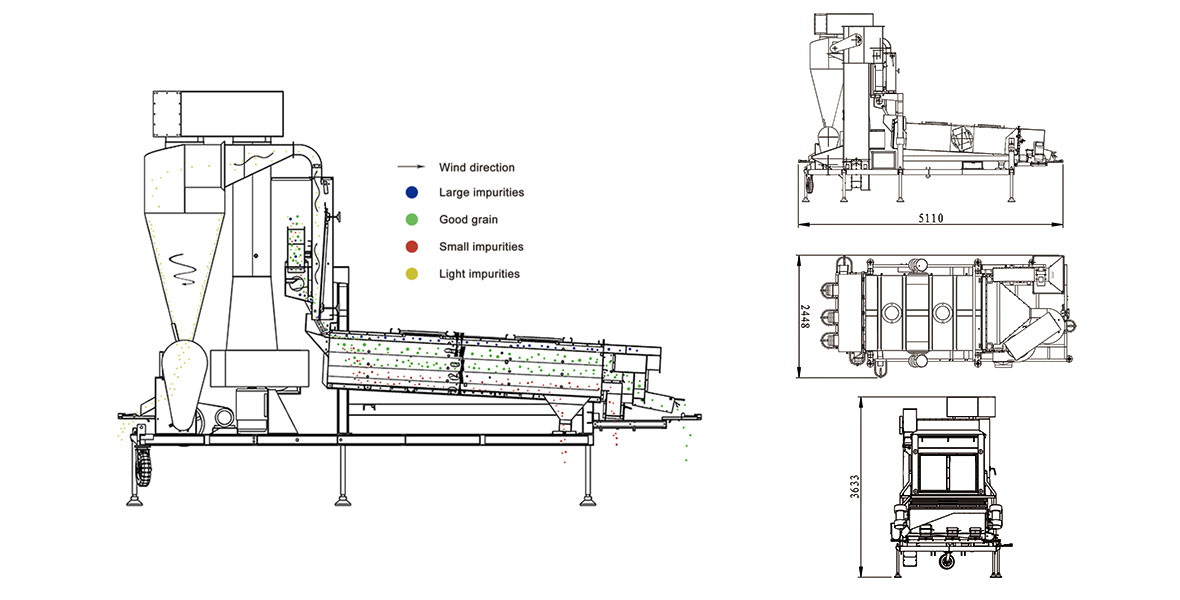Click the 5110 length dimension value

(930, 218)
